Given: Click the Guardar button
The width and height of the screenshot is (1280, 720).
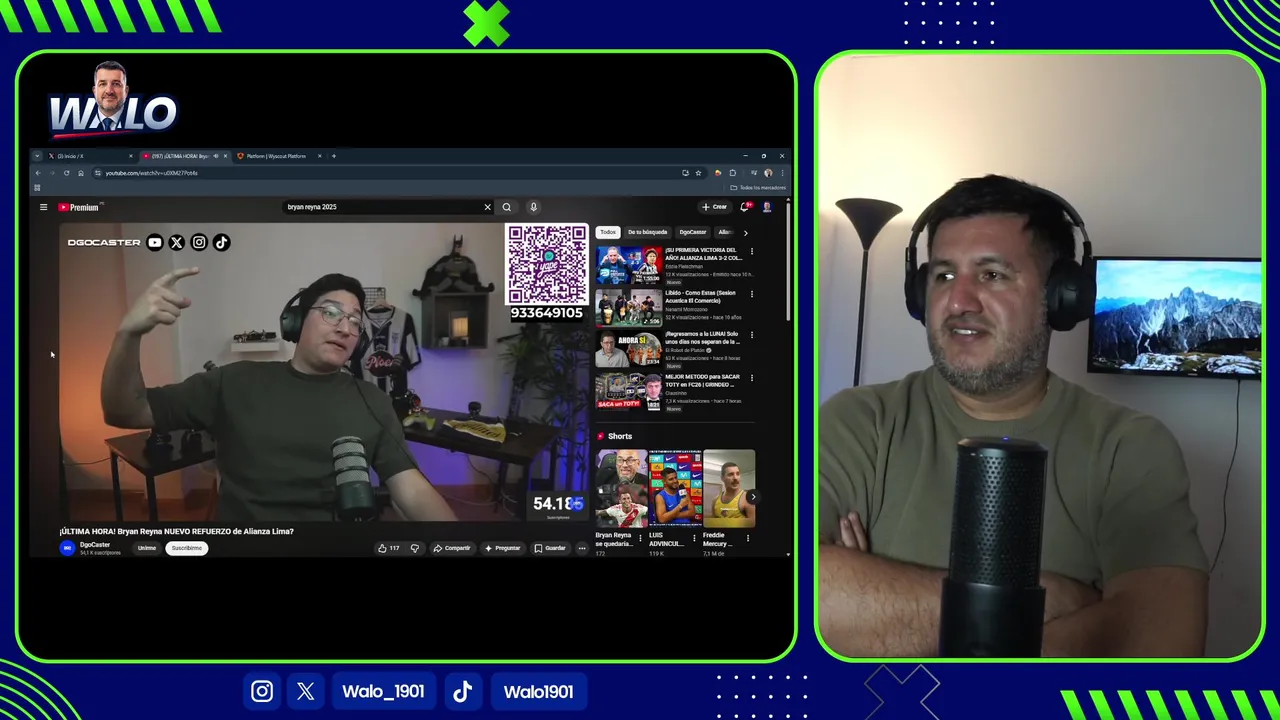Looking at the screenshot, I should click(550, 548).
